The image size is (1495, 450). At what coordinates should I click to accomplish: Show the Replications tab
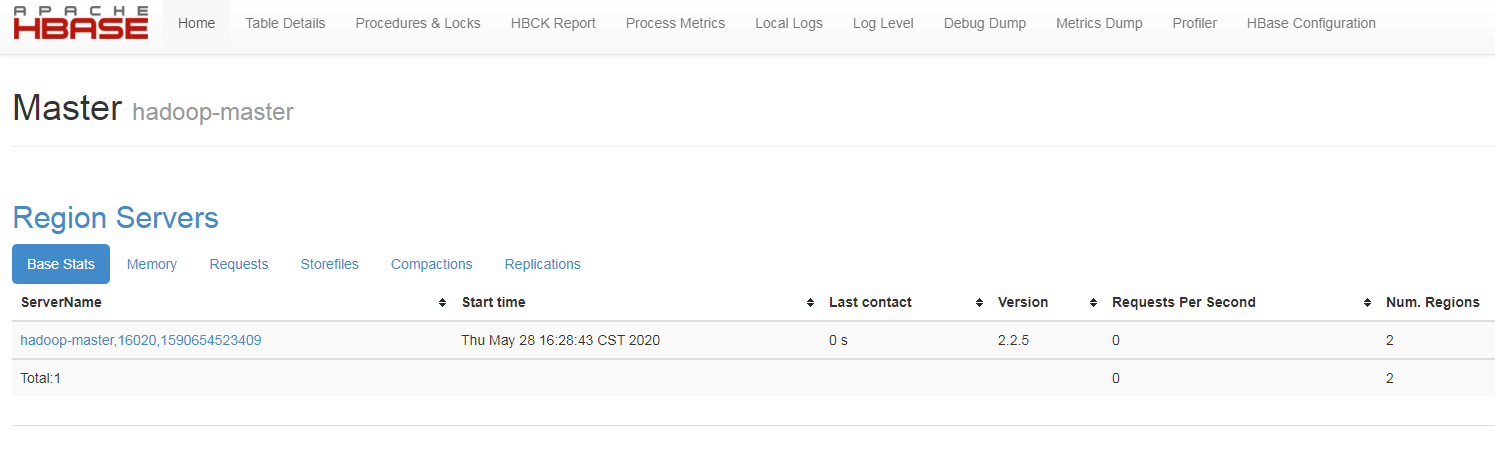(543, 264)
